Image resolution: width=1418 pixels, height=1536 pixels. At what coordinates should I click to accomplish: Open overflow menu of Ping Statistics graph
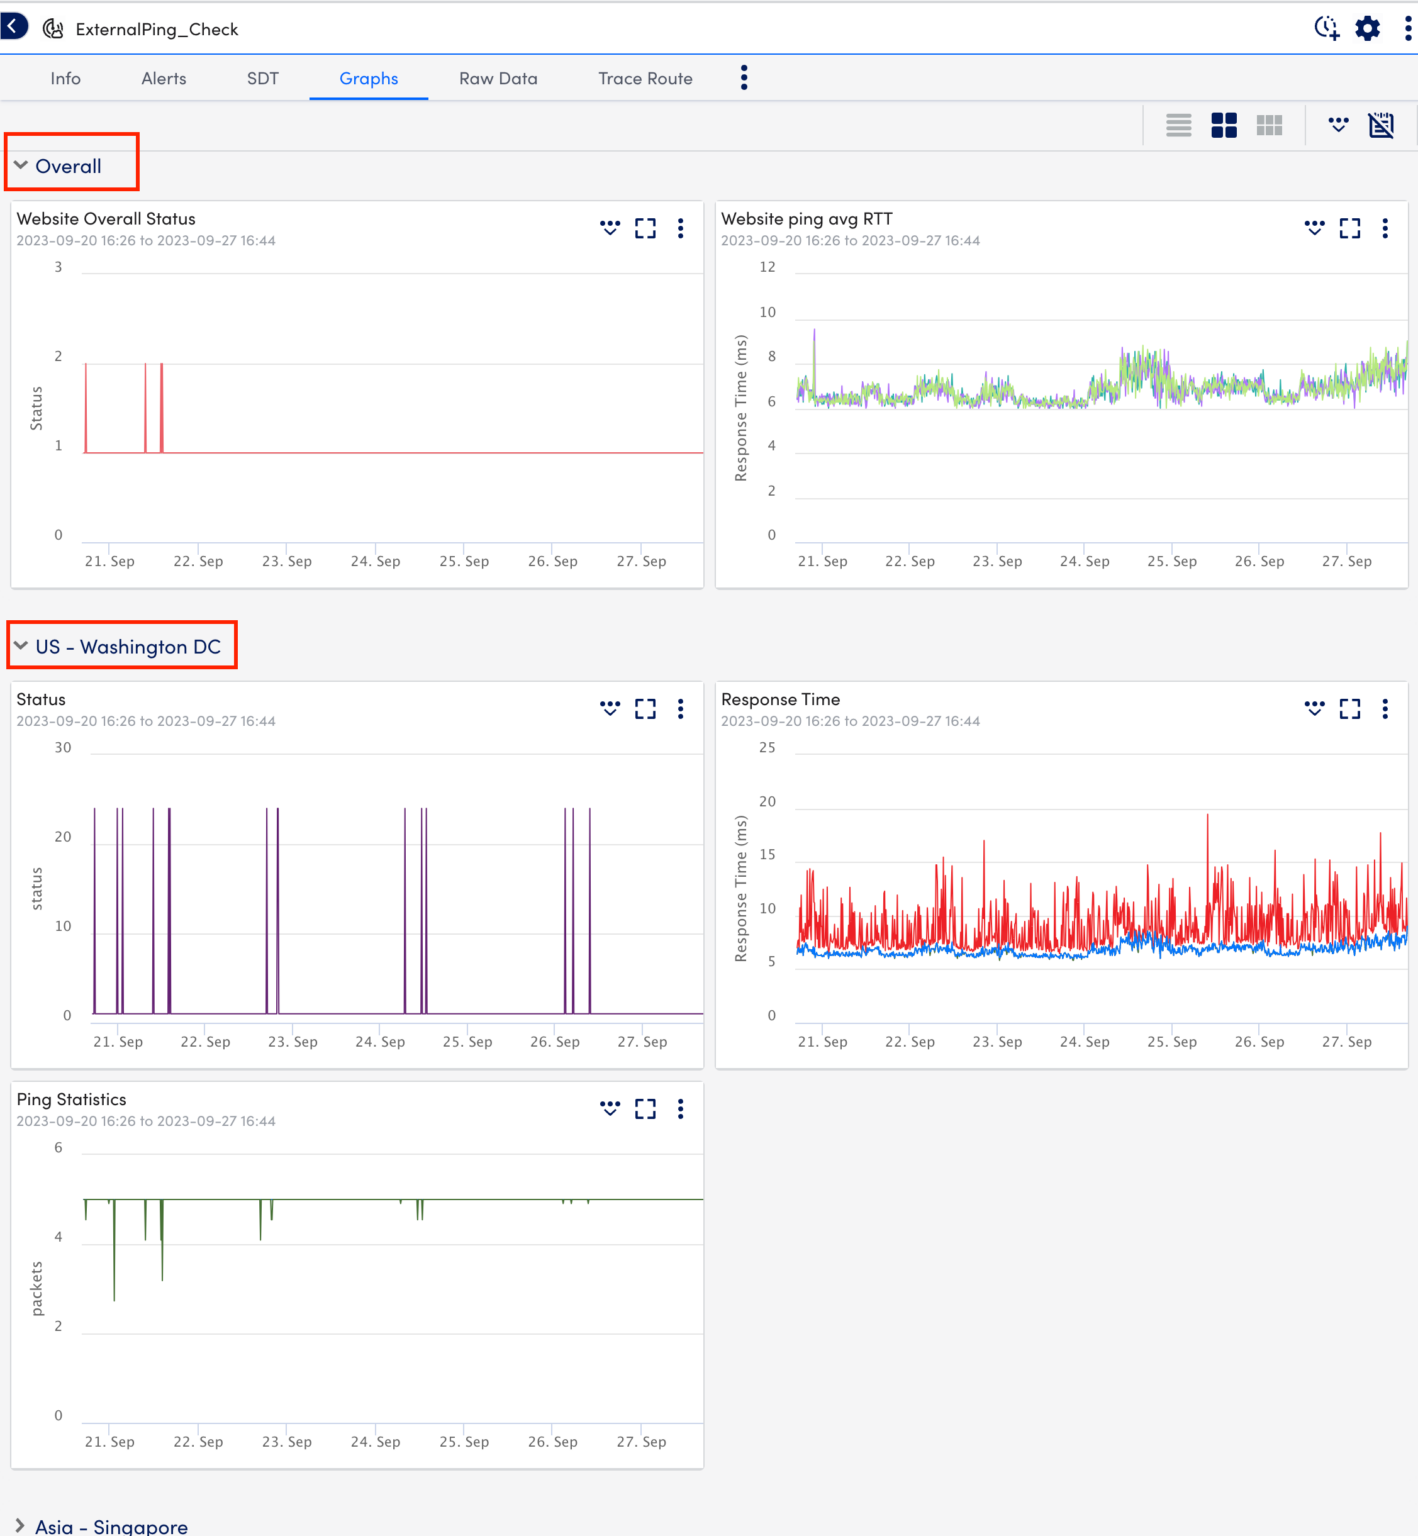tap(680, 1108)
